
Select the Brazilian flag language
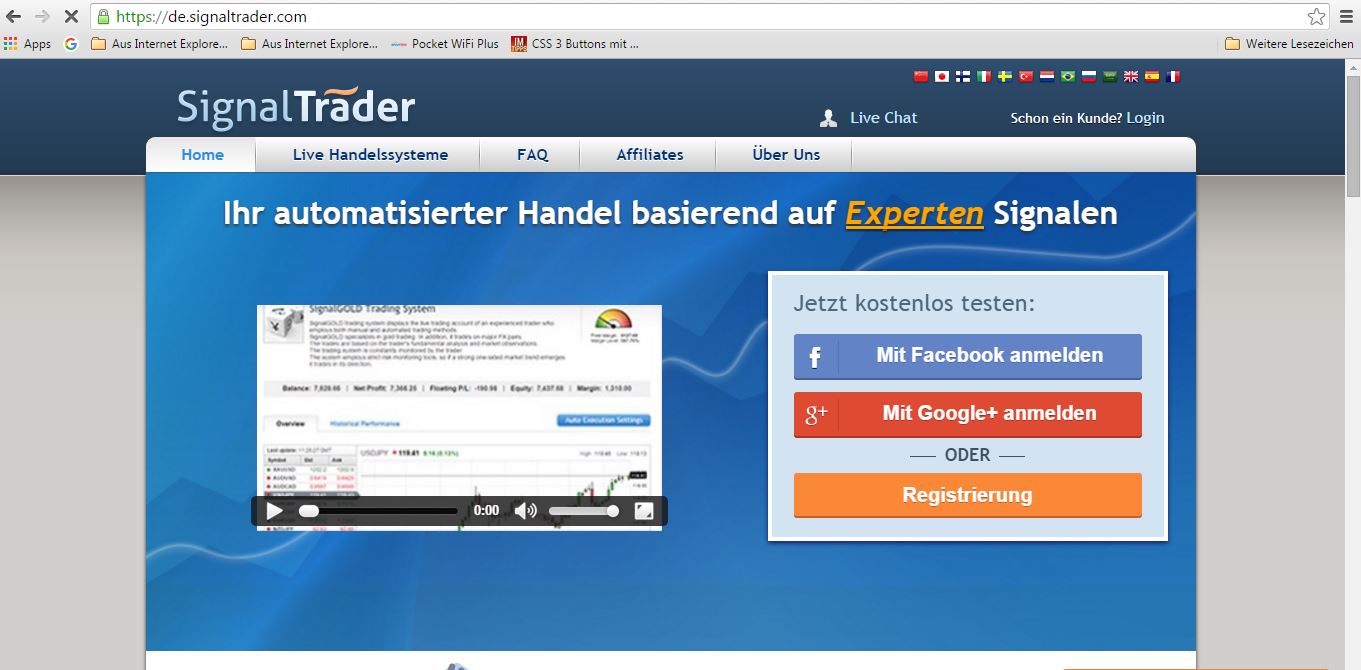tap(1068, 76)
